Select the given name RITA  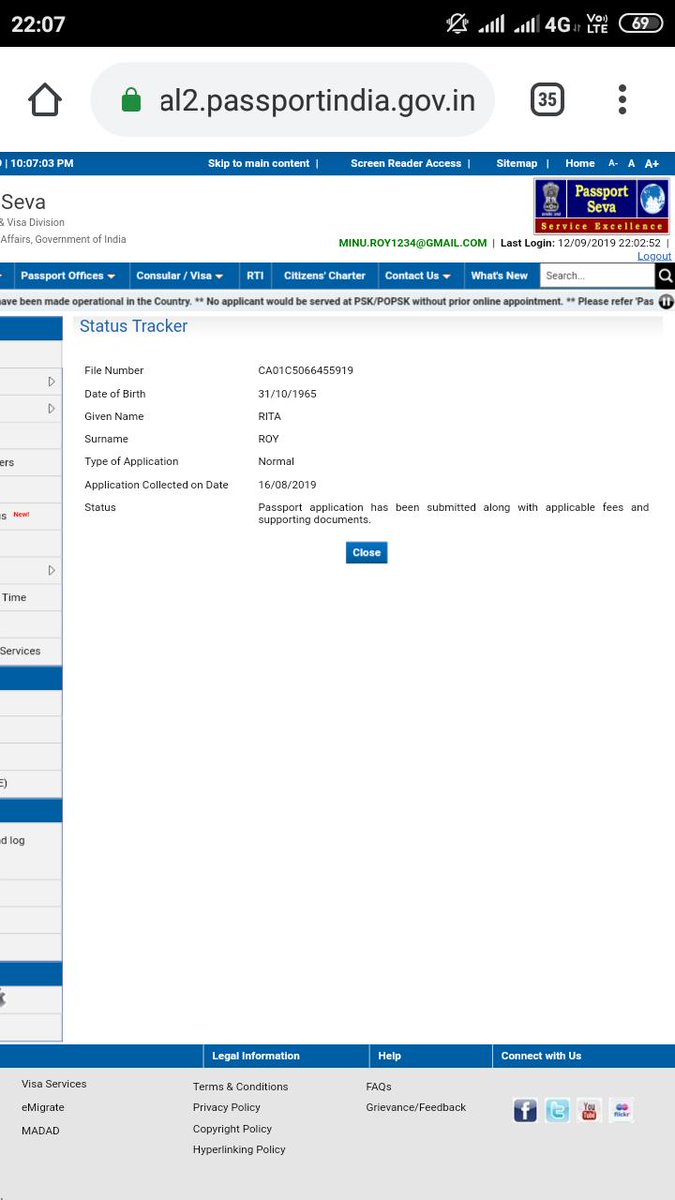tap(270, 416)
